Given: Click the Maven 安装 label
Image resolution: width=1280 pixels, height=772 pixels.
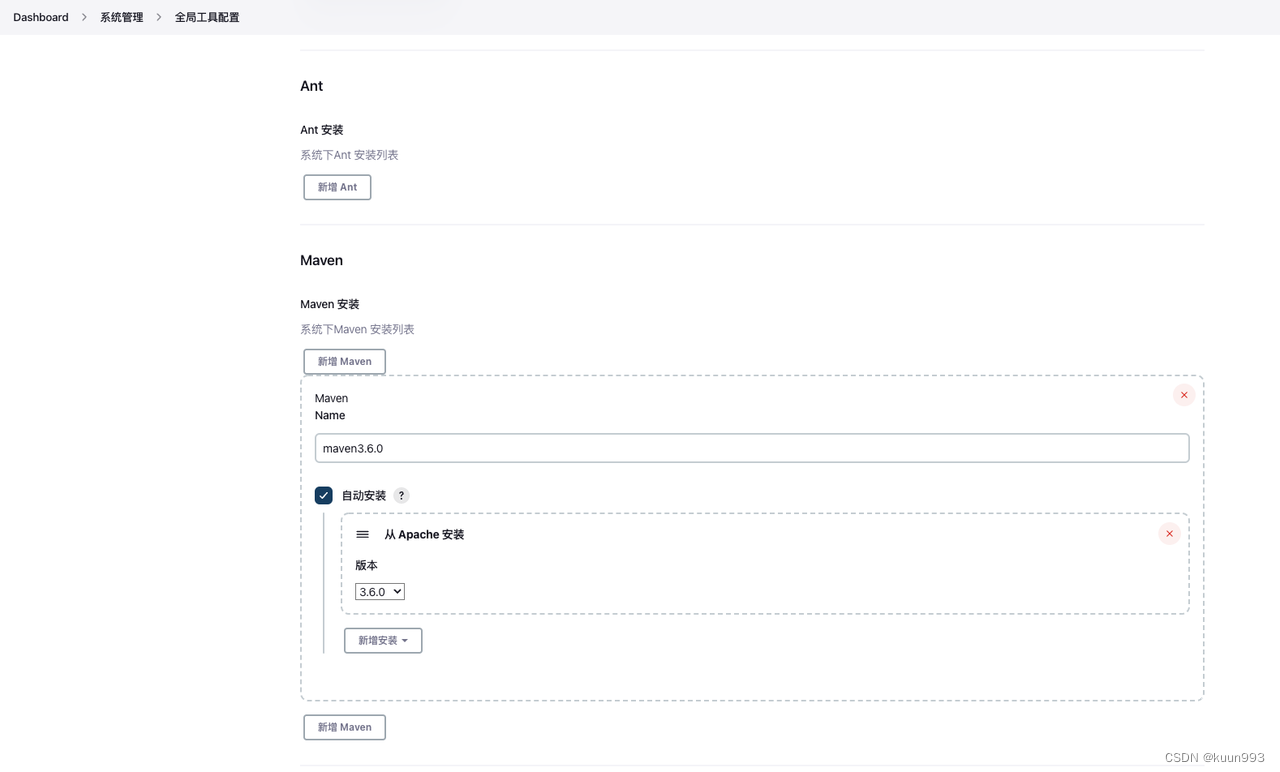Looking at the screenshot, I should (329, 304).
